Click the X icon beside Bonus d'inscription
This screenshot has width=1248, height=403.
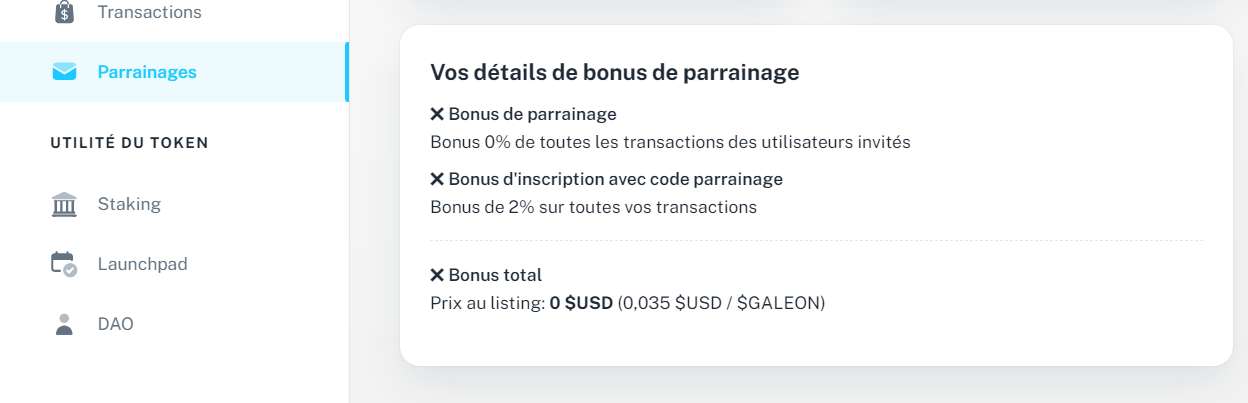tap(437, 179)
